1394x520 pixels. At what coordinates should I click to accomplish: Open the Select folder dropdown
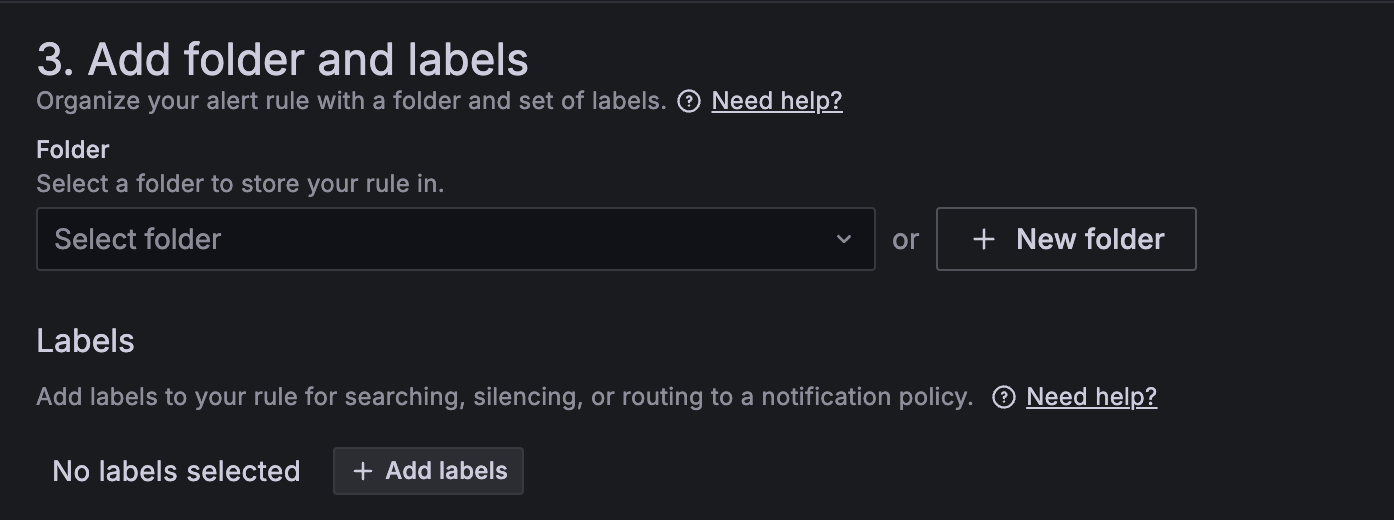click(455, 239)
